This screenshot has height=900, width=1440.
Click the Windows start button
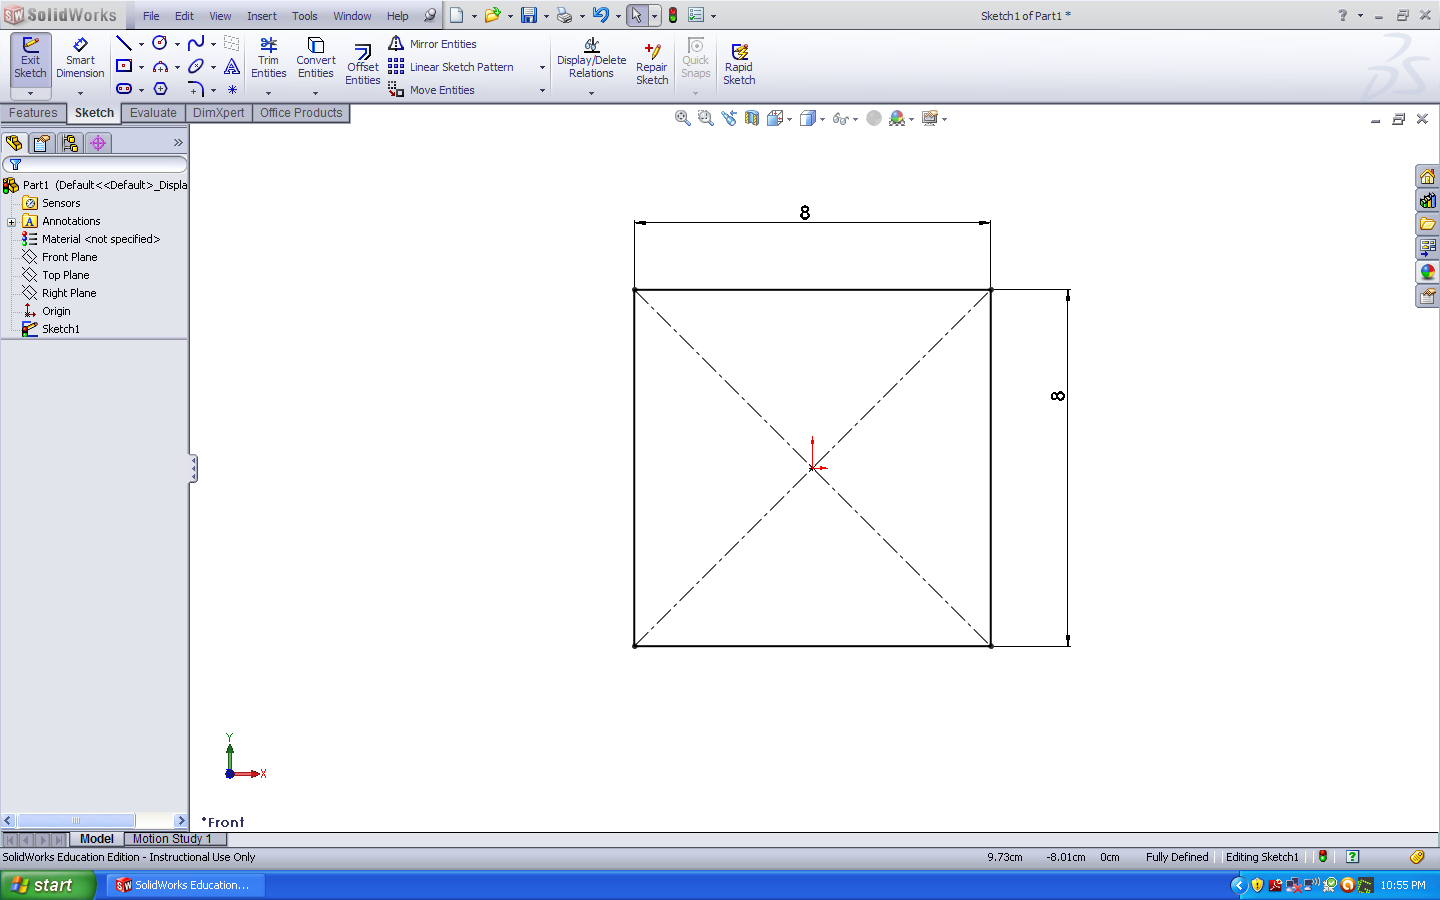[46, 885]
